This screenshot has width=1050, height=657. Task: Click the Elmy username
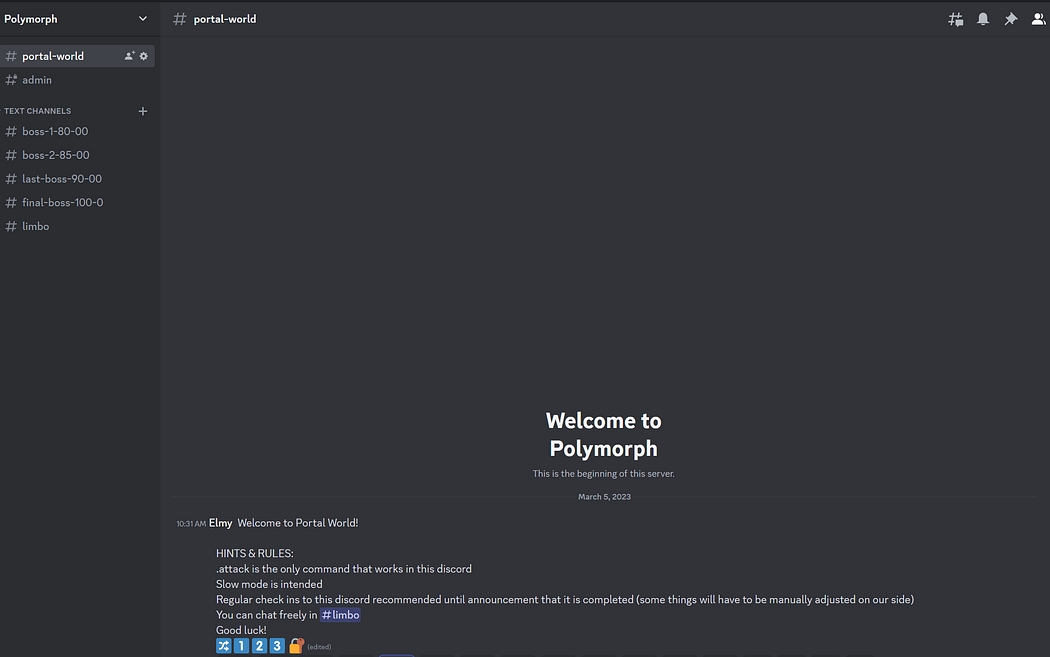point(220,523)
